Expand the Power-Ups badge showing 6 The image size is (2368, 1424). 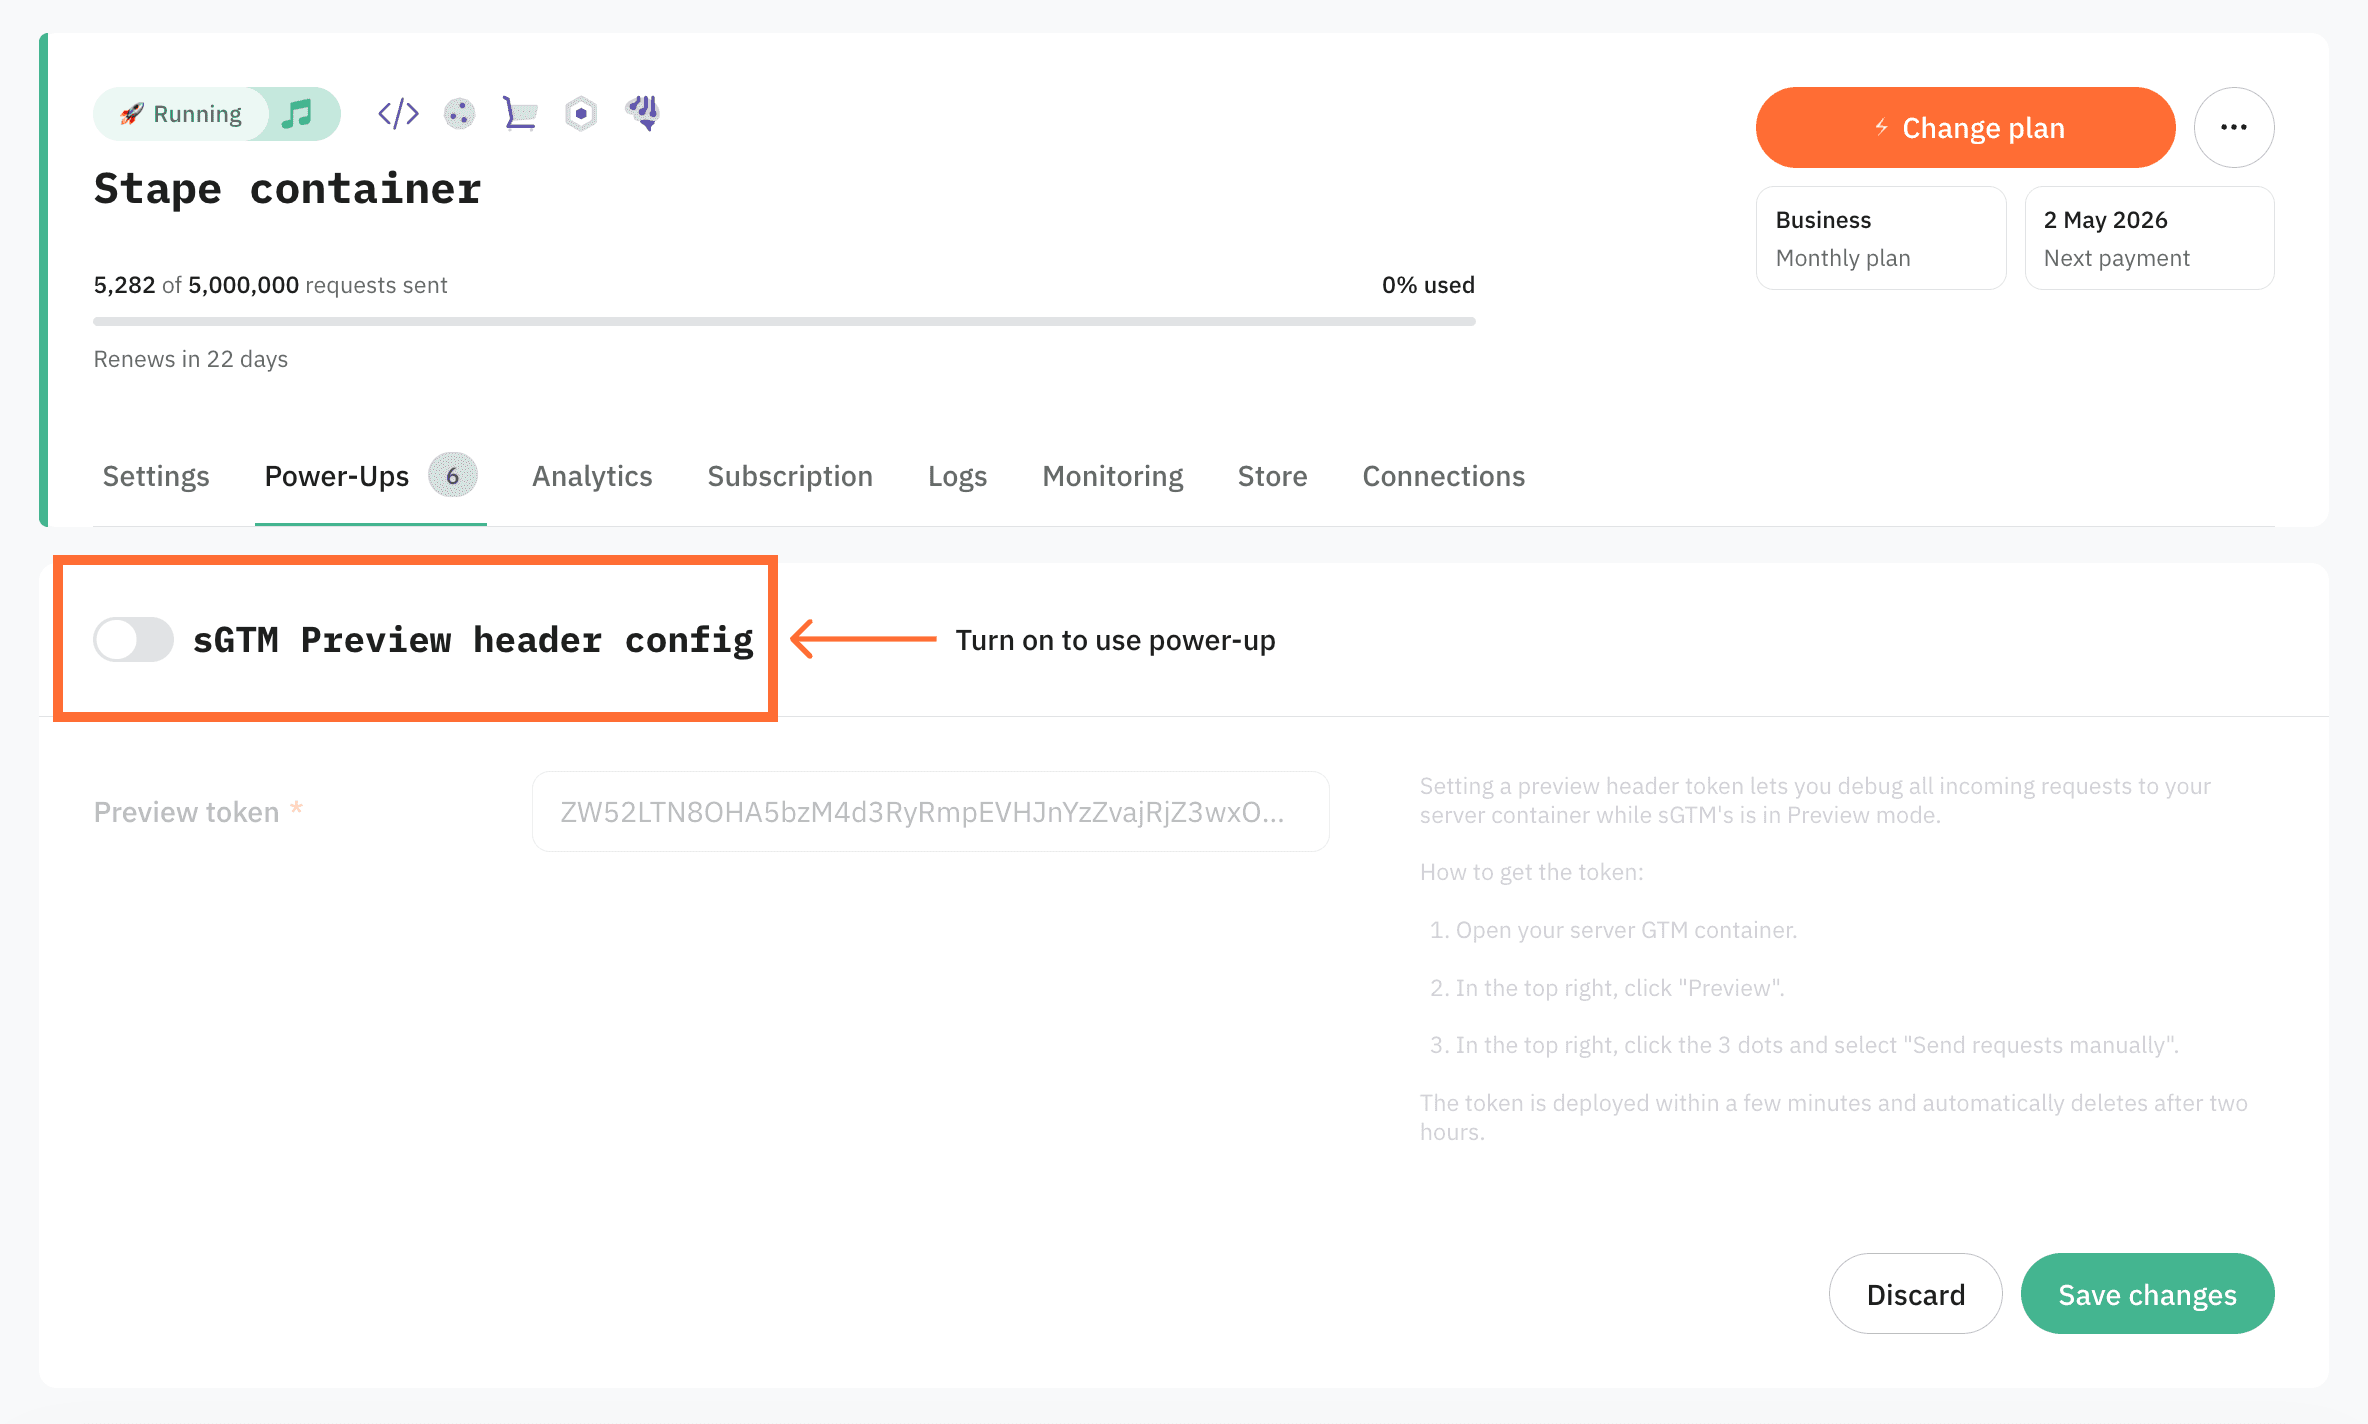click(452, 475)
